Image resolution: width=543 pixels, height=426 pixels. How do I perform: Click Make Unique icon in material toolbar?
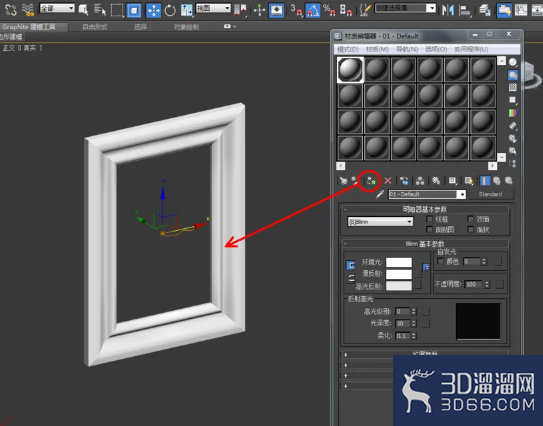[x=420, y=180]
